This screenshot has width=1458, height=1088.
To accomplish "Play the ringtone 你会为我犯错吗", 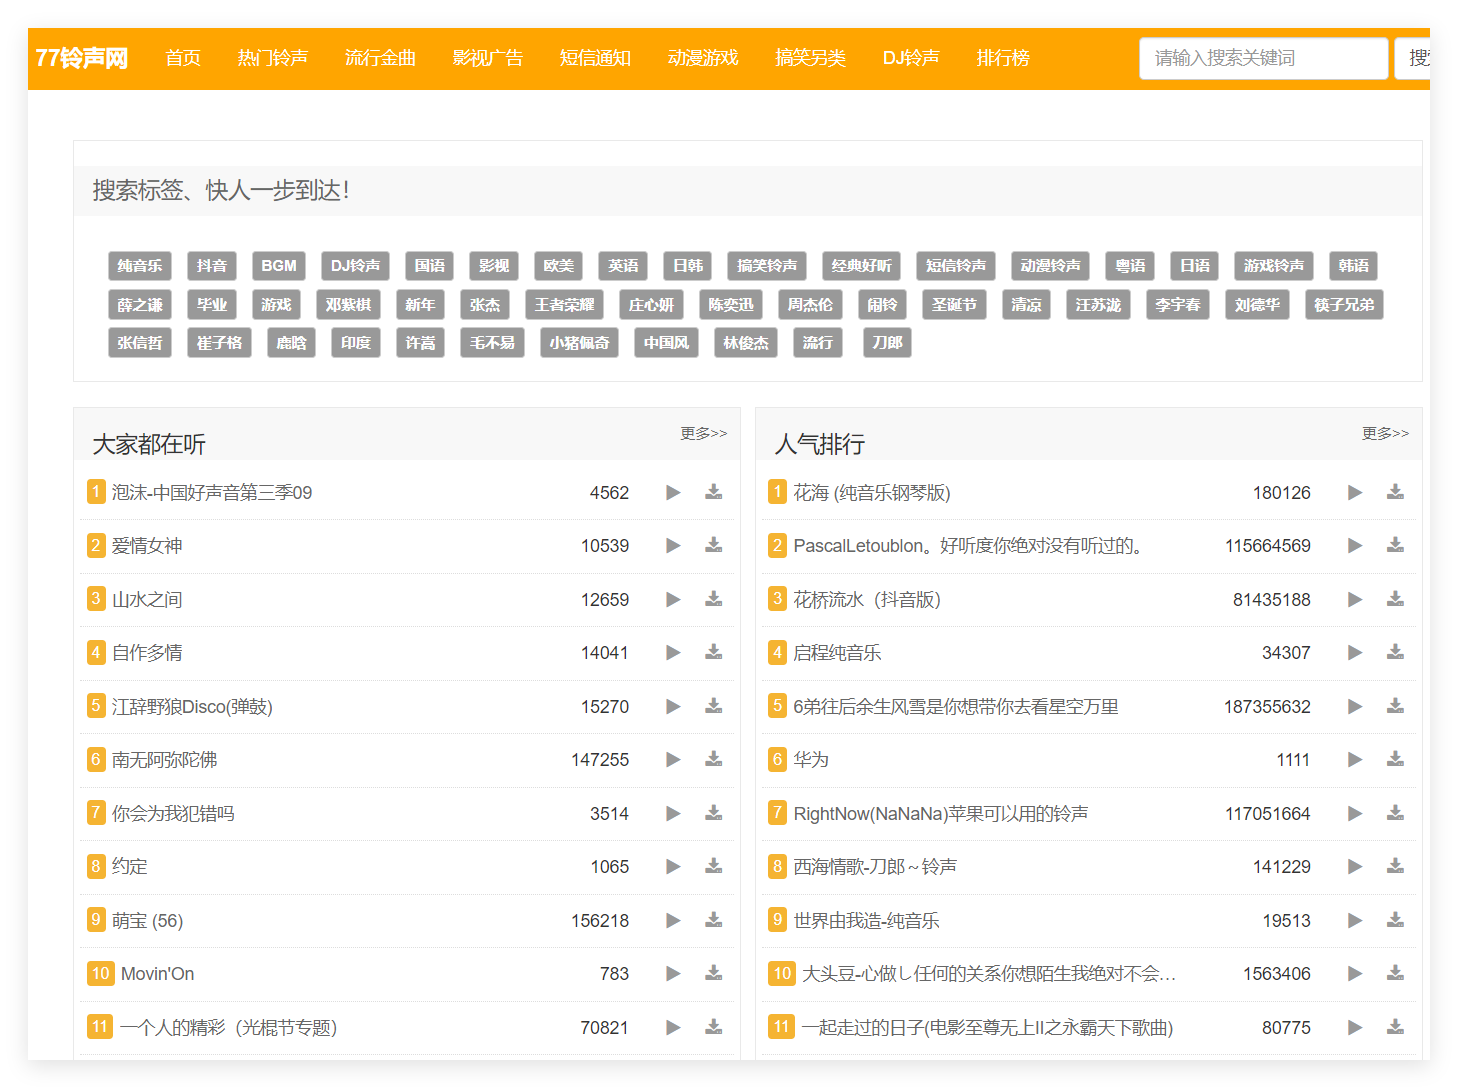I will 673,813.
